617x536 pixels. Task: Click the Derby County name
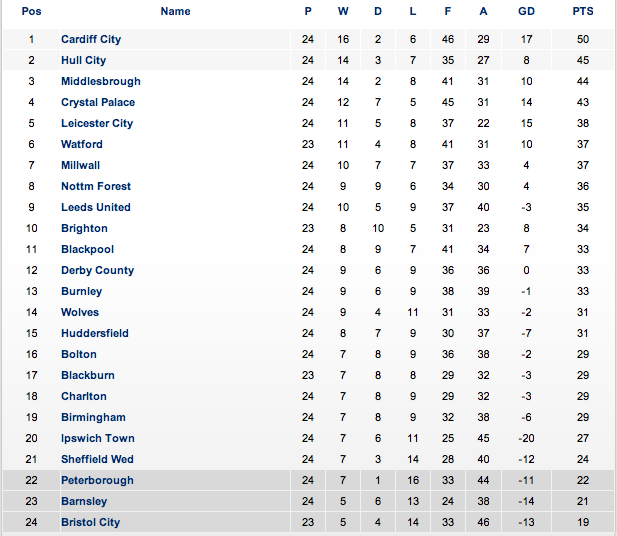tap(97, 270)
